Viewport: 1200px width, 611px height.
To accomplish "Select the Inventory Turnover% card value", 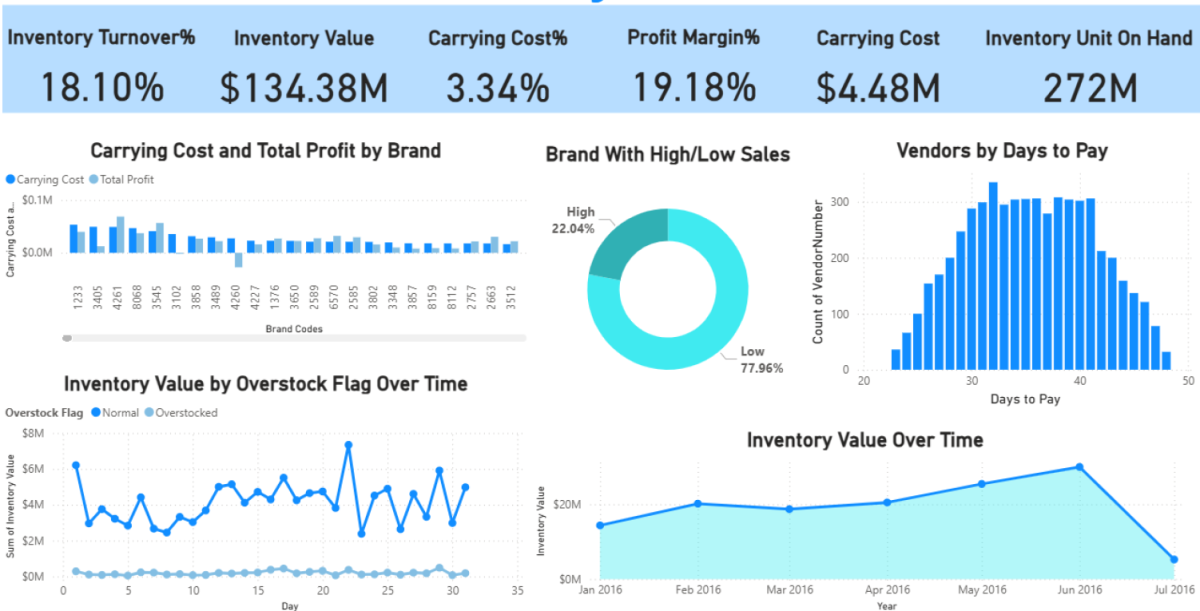I will tap(102, 88).
